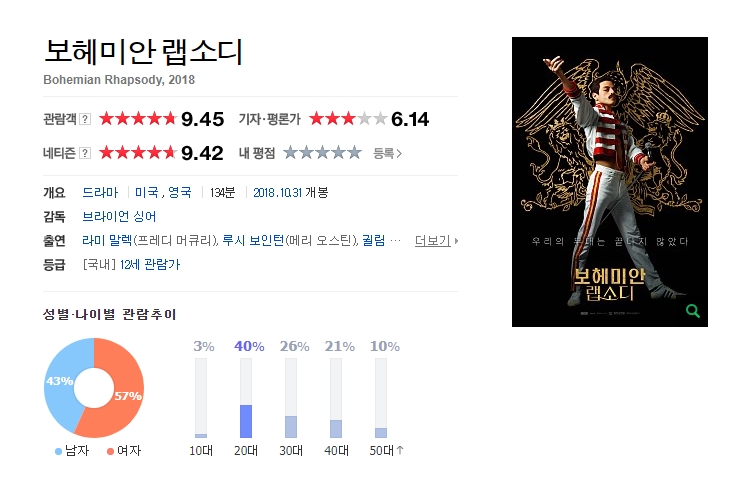Click the critic rating stars near 6.14
Screen dimensions: 752x485
click(x=348, y=118)
